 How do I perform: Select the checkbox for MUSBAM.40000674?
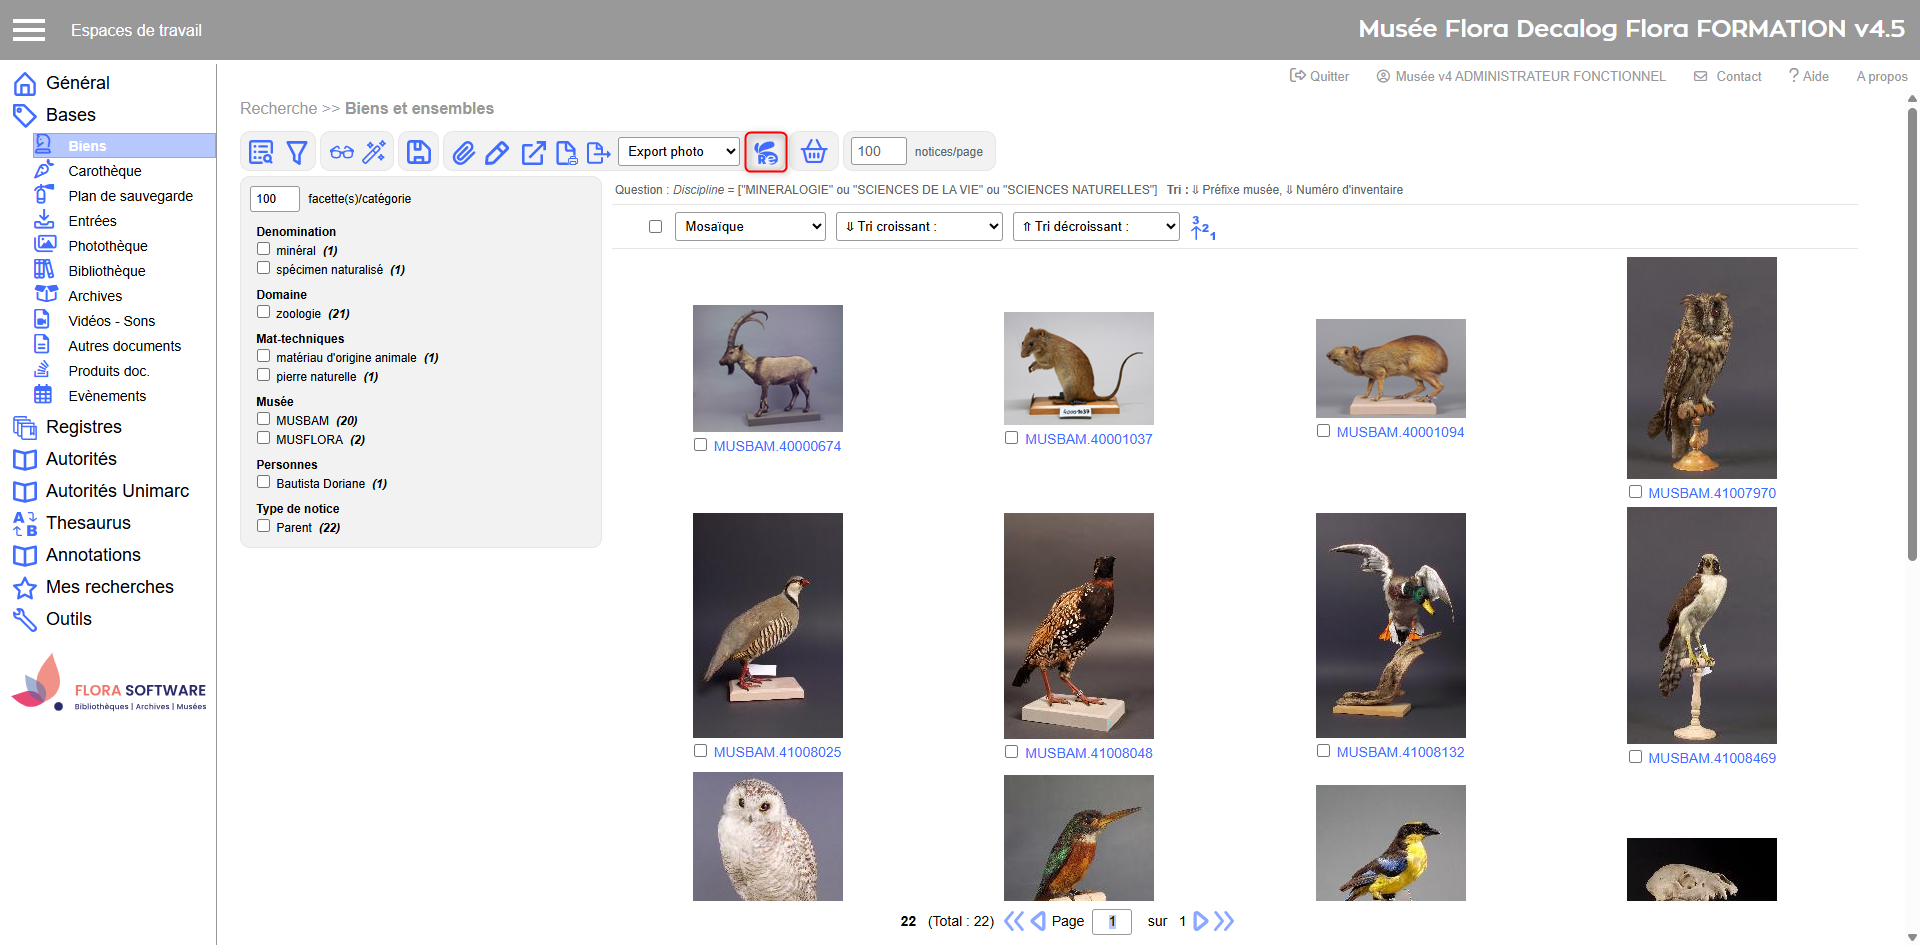coord(700,445)
